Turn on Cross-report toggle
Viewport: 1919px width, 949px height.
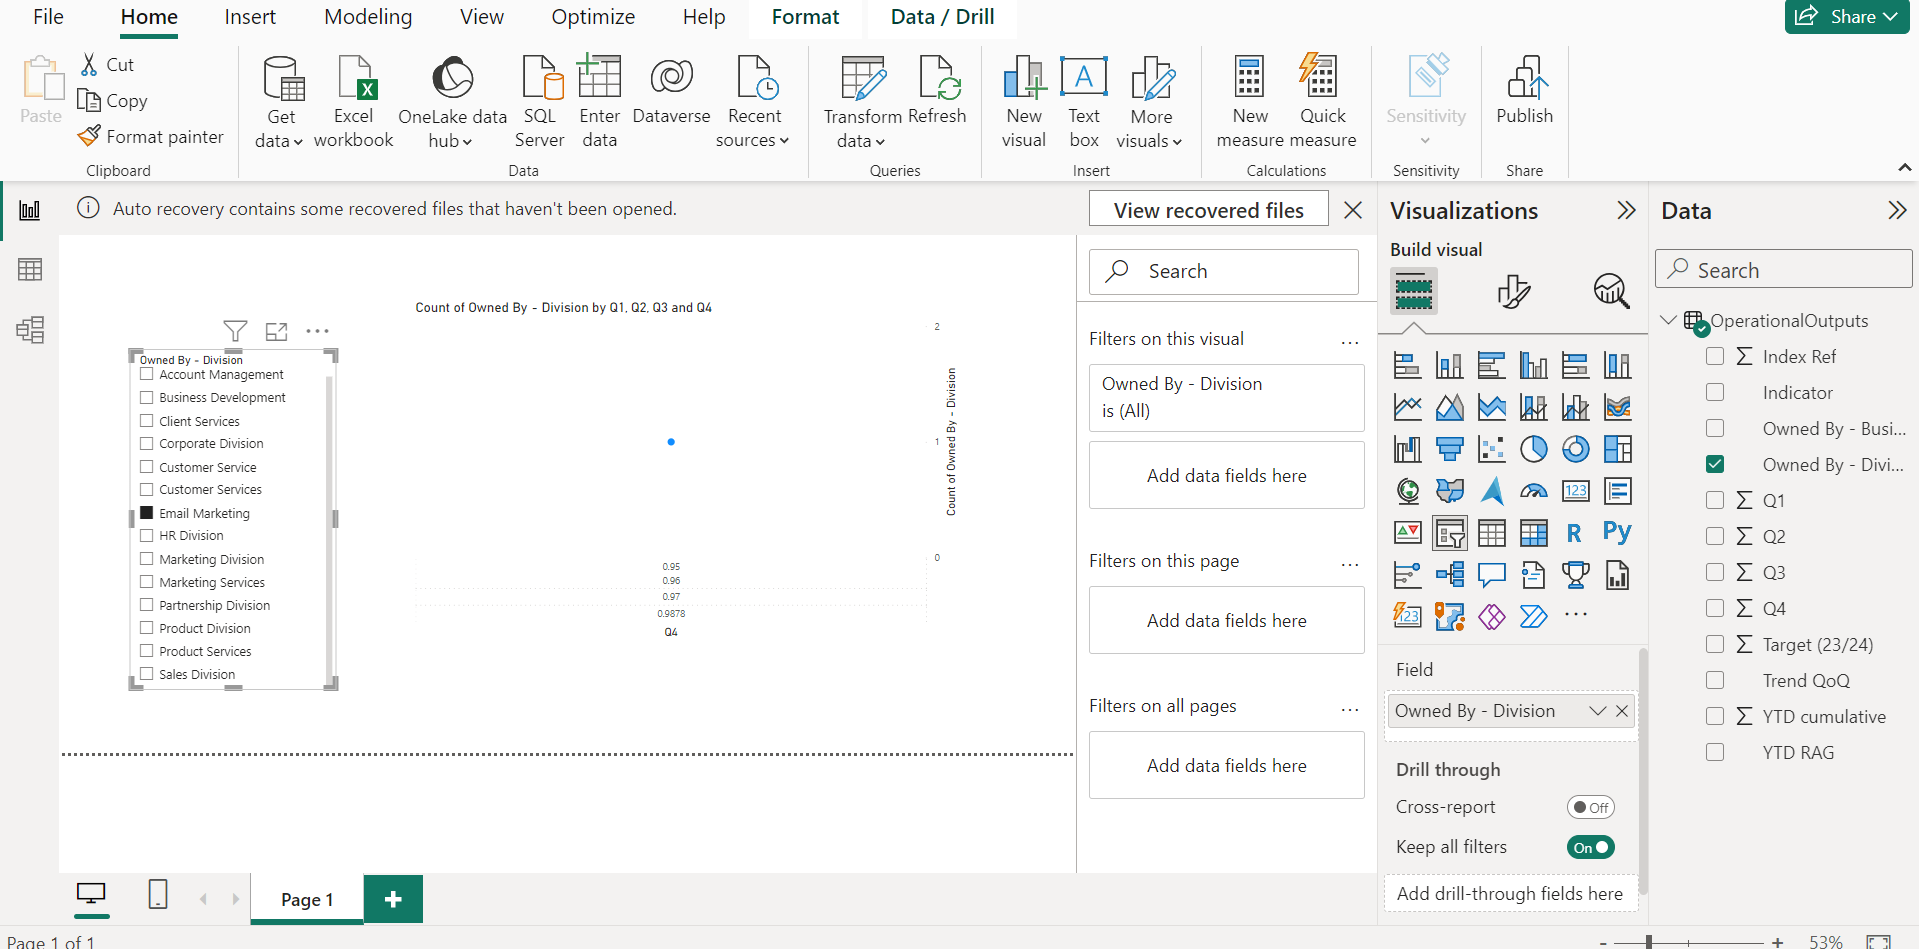[1590, 807]
